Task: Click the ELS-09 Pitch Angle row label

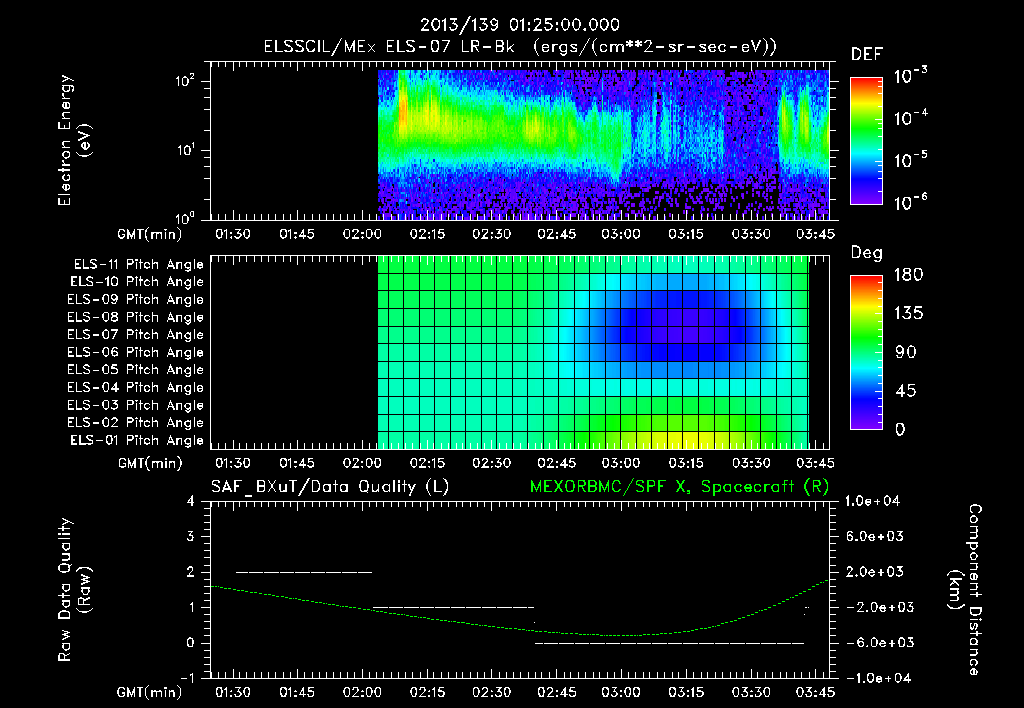Action: pos(135,300)
